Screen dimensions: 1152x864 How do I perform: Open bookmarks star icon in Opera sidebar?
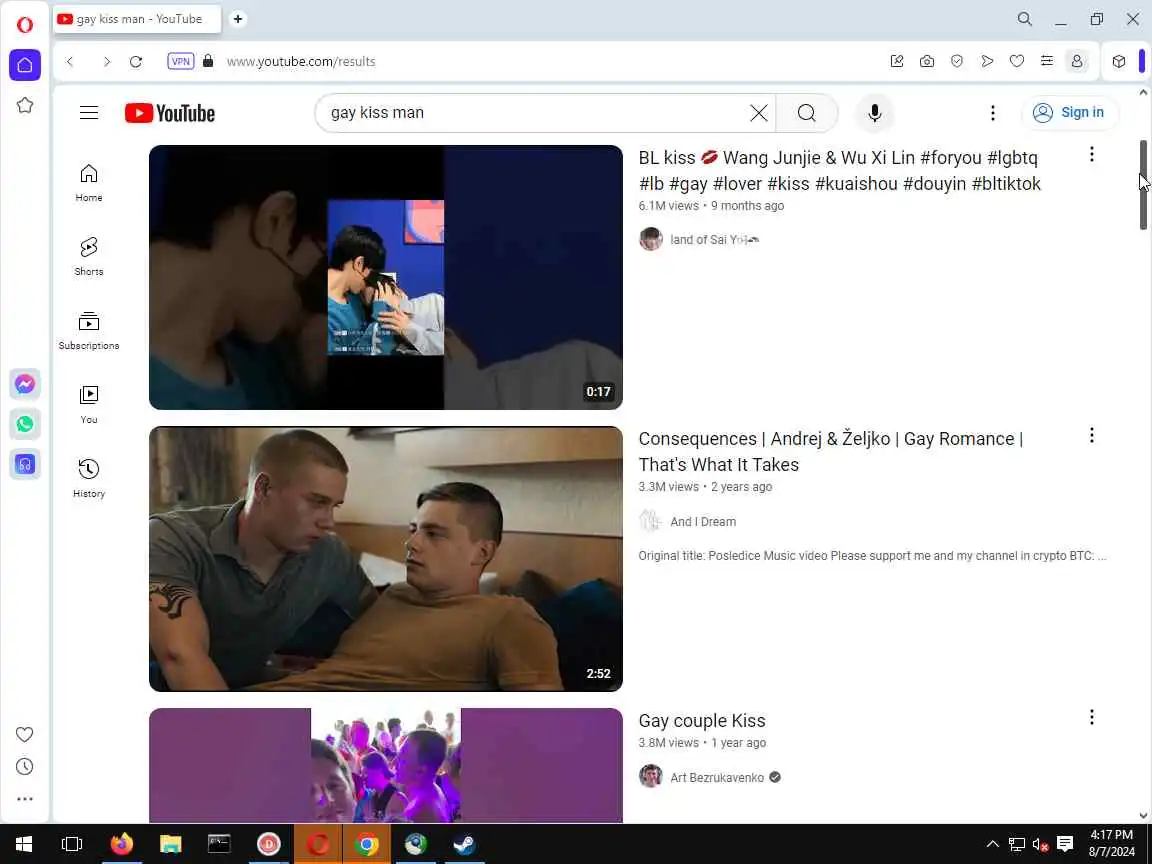point(24,105)
